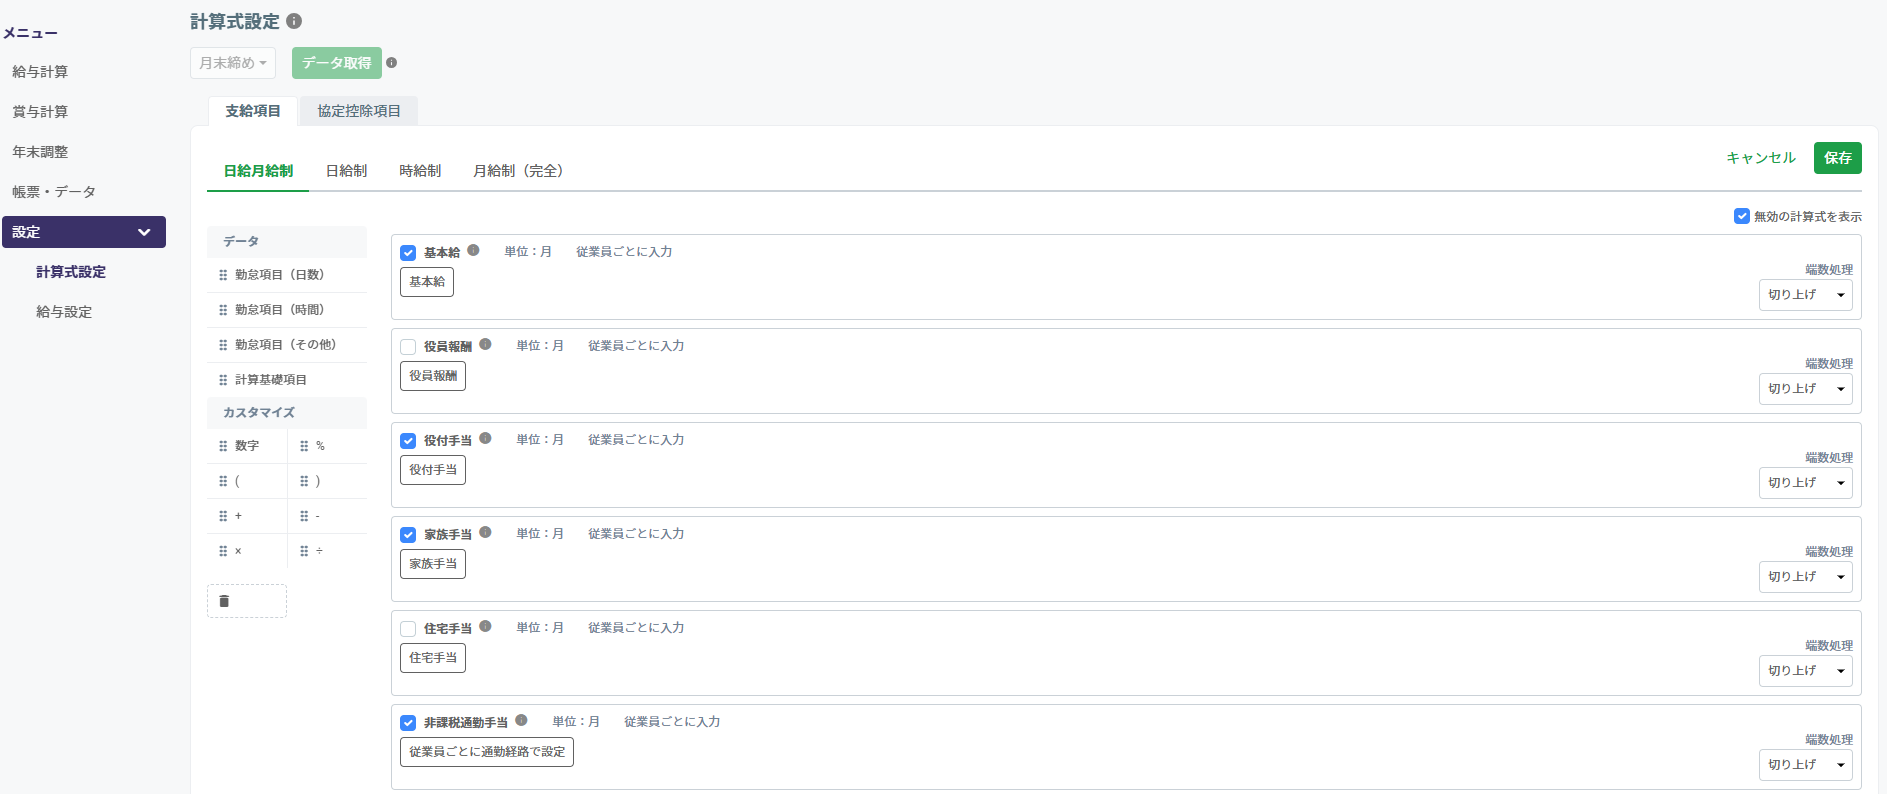Click the trash bin drop area
1887x794 pixels.
[247, 601]
